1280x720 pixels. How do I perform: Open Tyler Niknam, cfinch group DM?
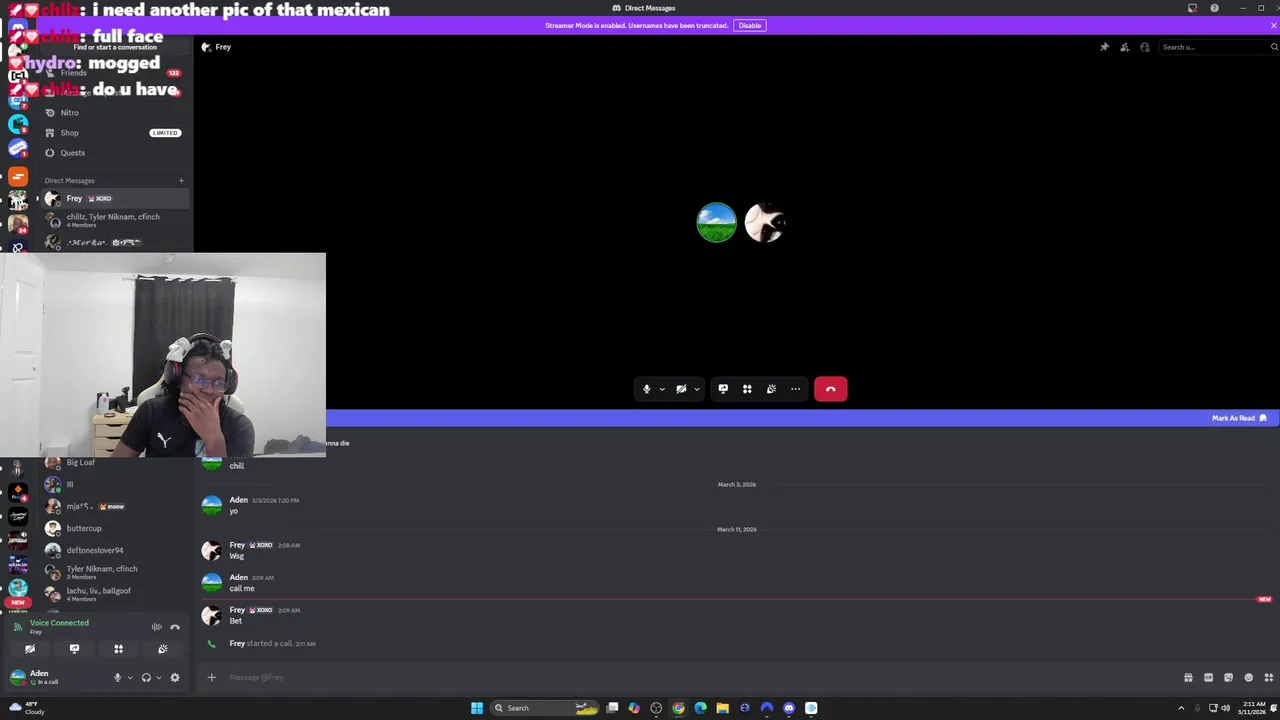[x=115, y=572]
